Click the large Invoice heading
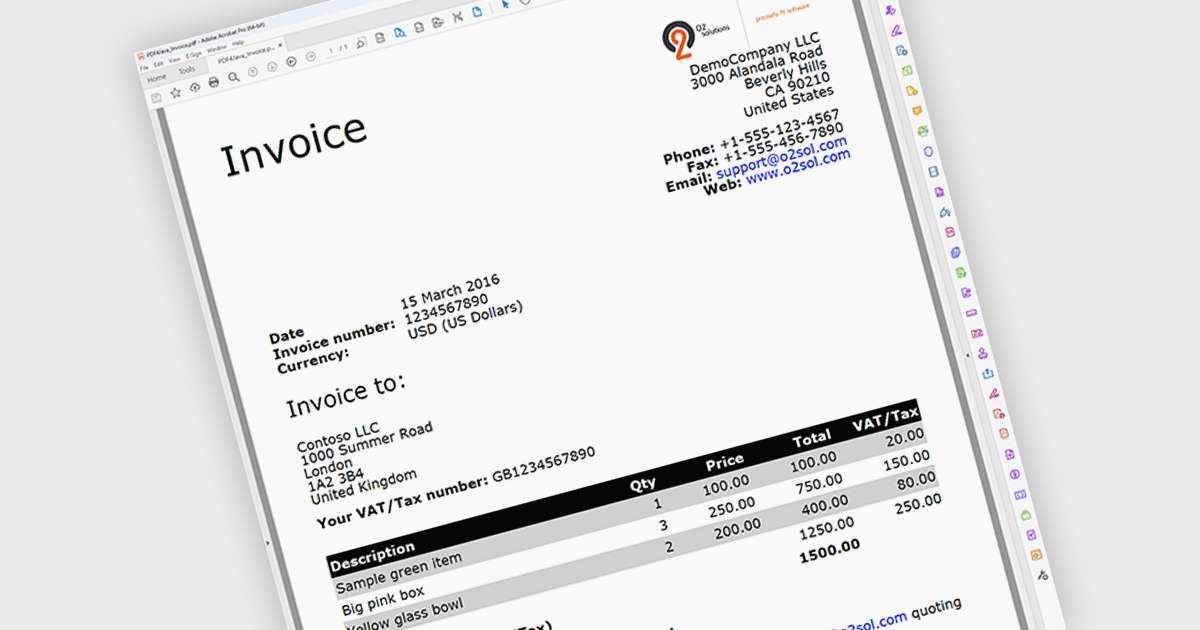Image resolution: width=1200 pixels, height=630 pixels. [x=293, y=145]
